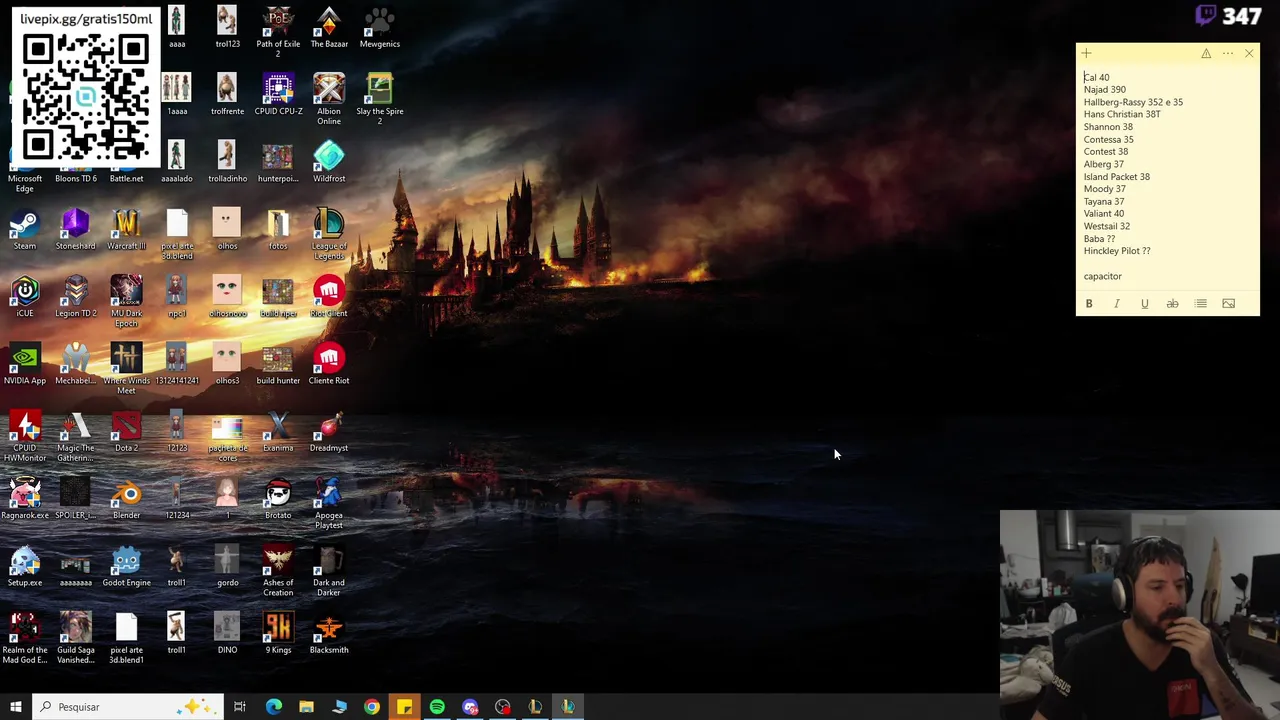Select the Wildfrost desktop icon
This screenshot has width=1280, height=720.
click(x=329, y=162)
